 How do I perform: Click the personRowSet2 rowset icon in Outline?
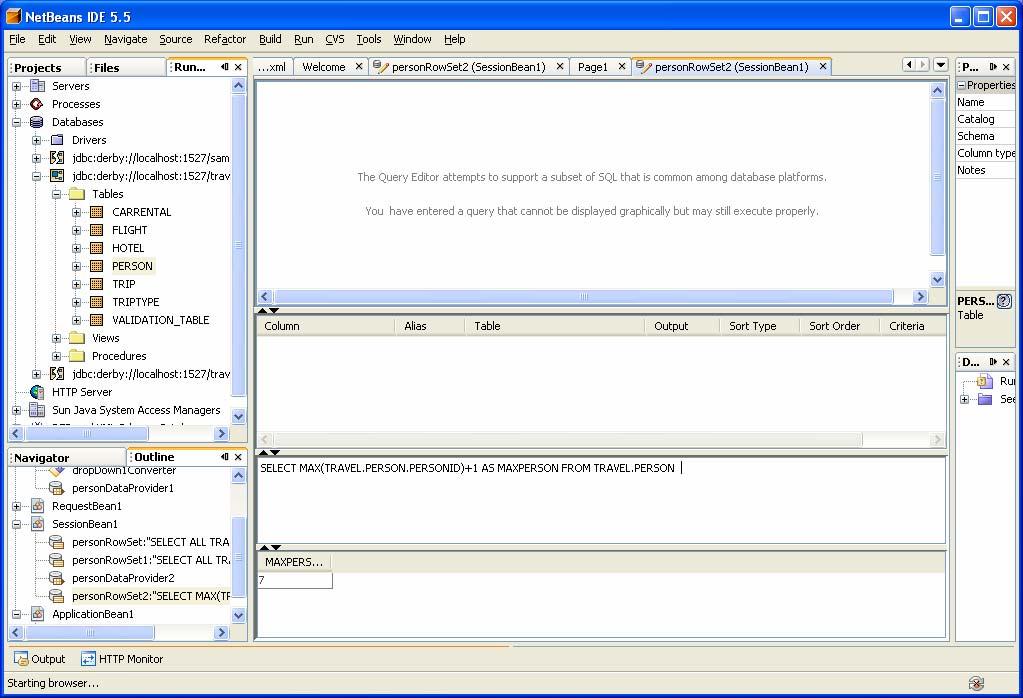57,596
